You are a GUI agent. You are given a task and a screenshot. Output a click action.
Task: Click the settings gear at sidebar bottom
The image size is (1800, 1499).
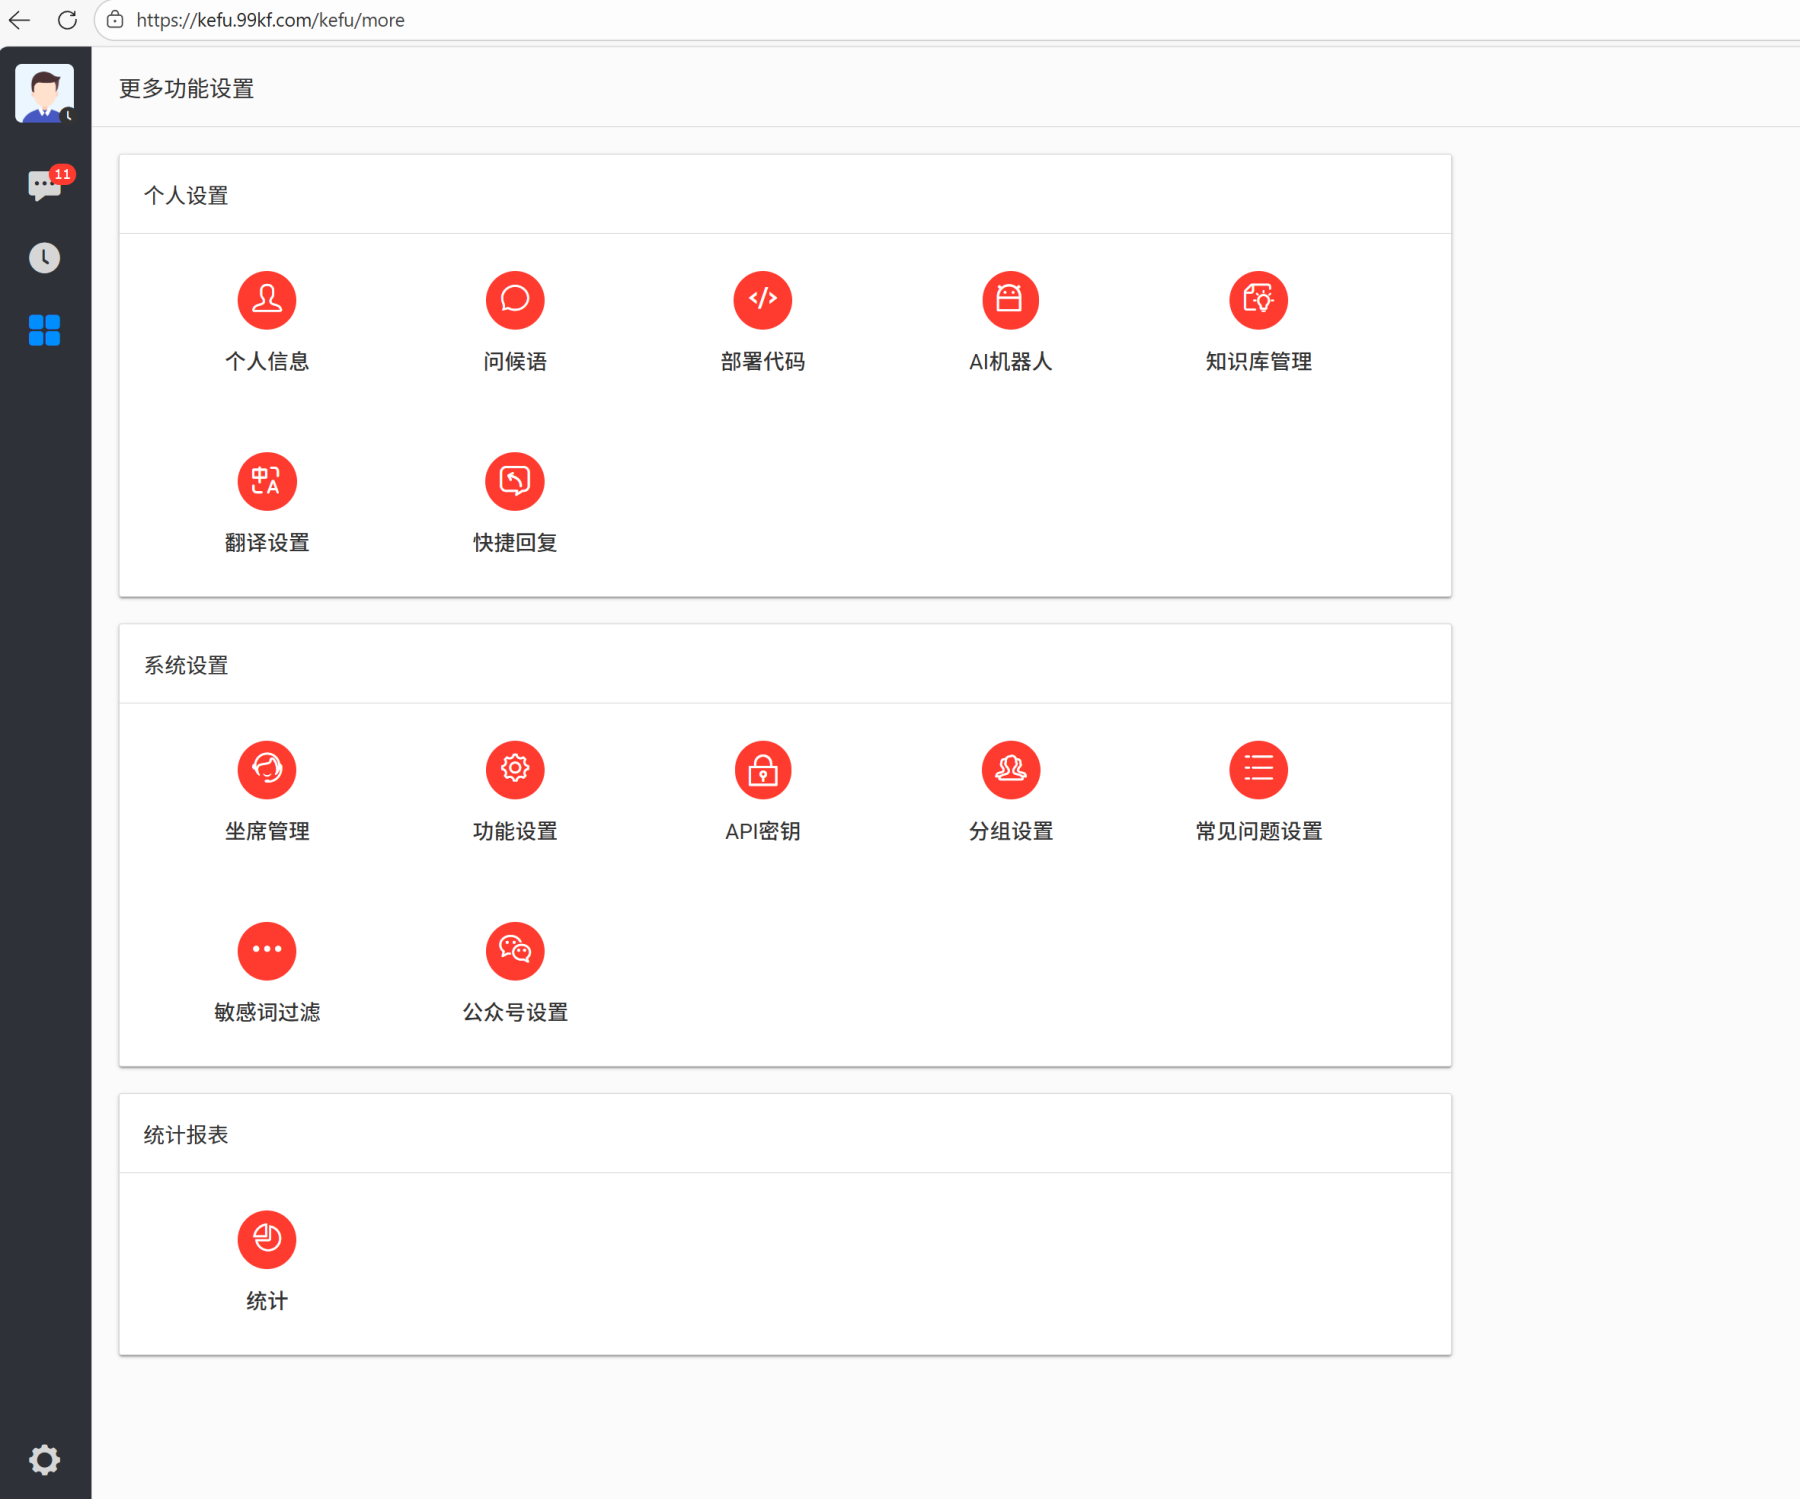click(44, 1460)
